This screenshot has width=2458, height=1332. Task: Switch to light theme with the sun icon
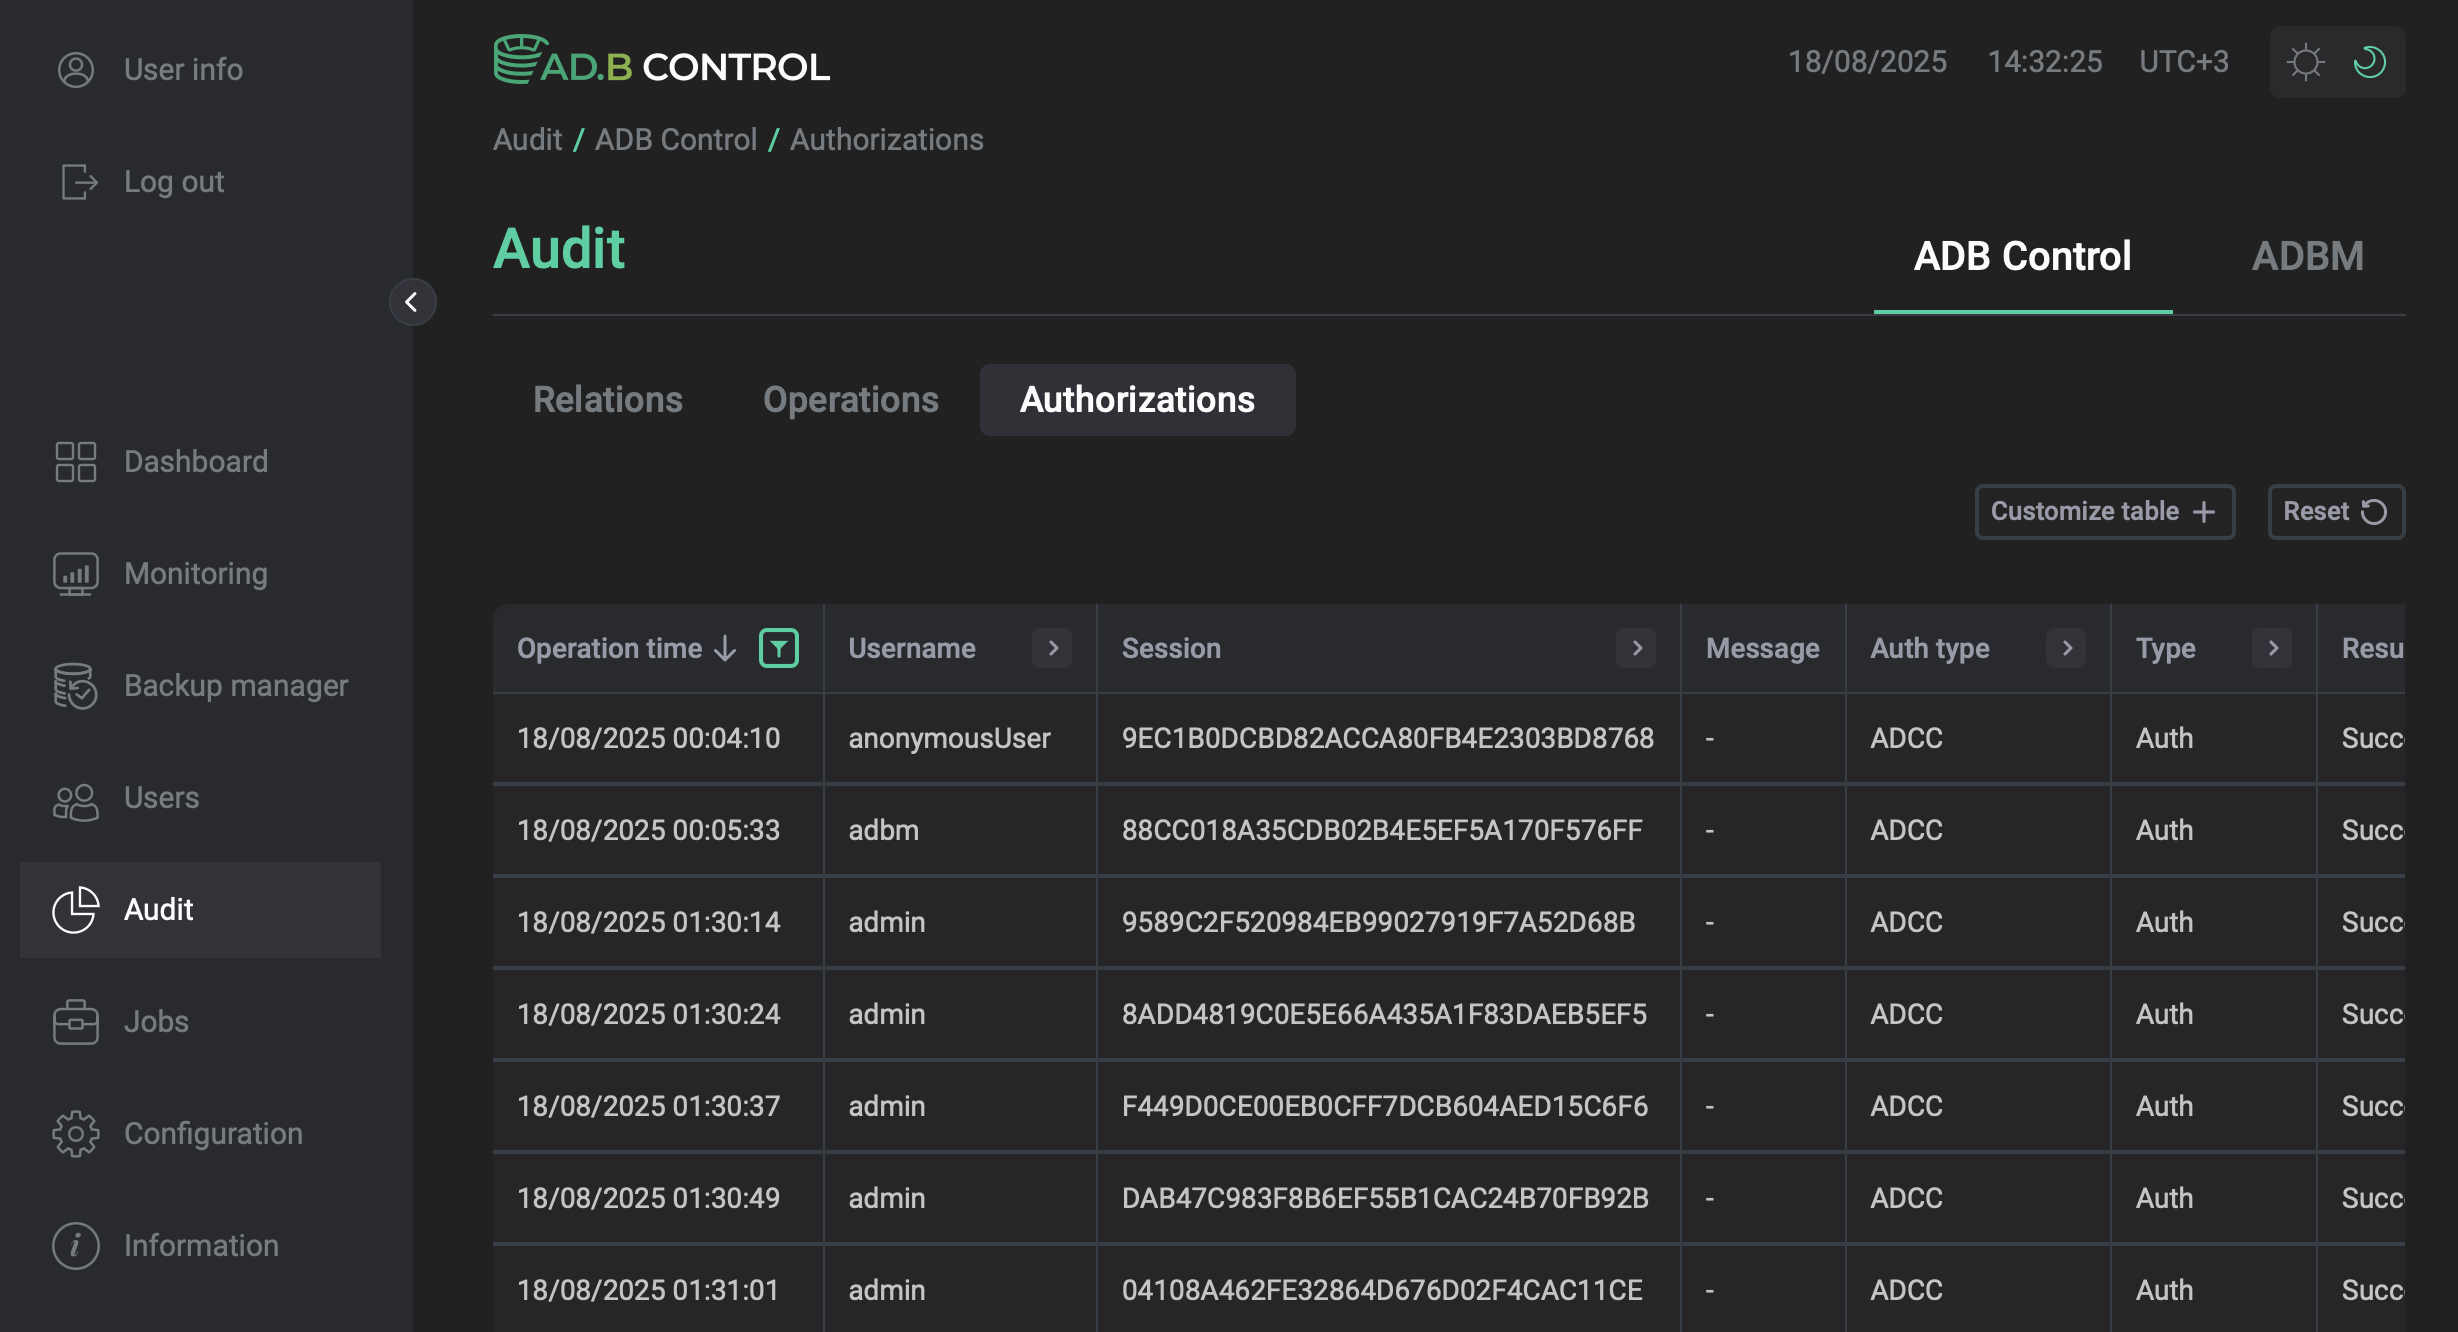[2306, 62]
